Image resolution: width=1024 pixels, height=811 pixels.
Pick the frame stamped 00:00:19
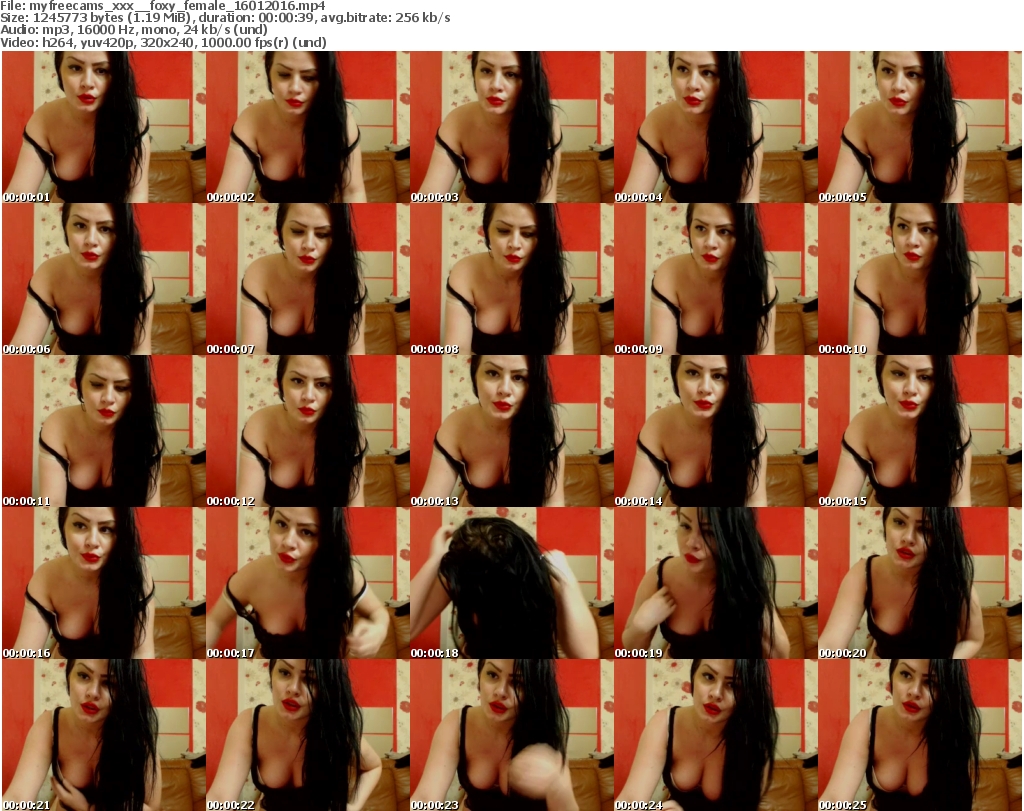tap(715, 583)
